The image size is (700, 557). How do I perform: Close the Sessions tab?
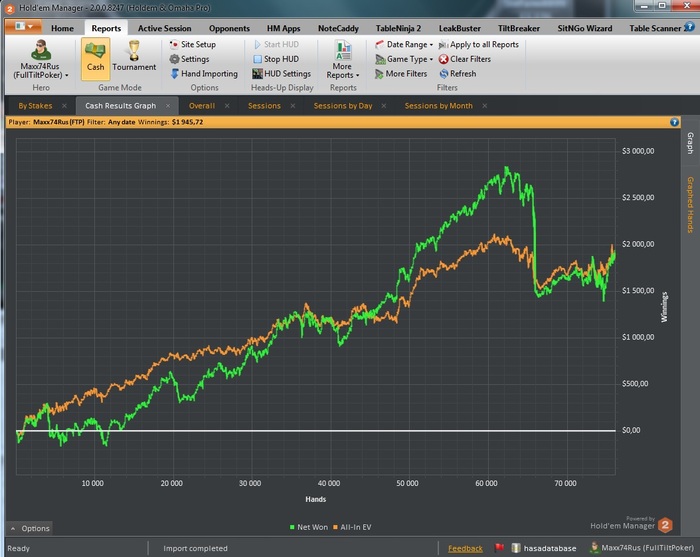click(x=293, y=106)
